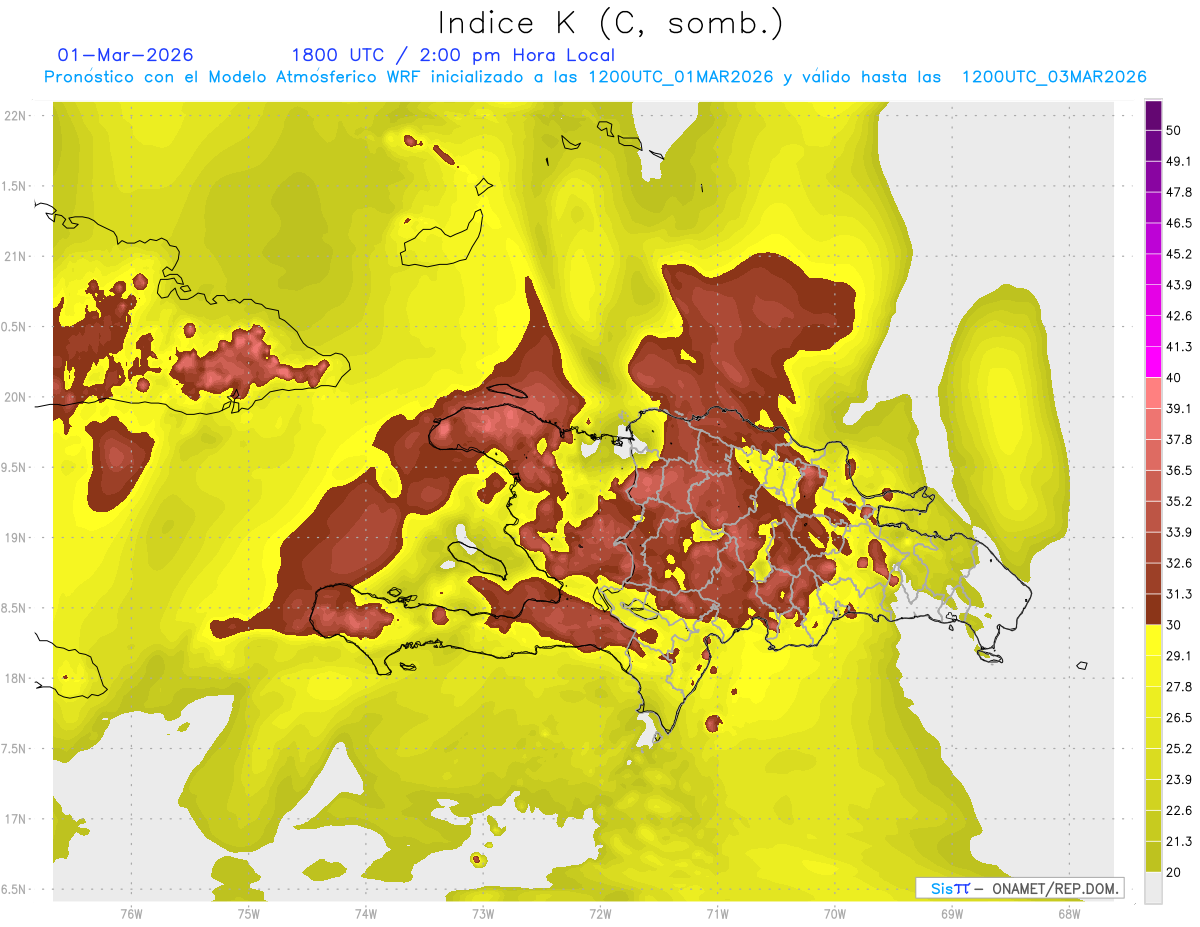1200x927 pixels.
Task: Pick the gray swatch below 20 in legend
Action: tap(1153, 888)
